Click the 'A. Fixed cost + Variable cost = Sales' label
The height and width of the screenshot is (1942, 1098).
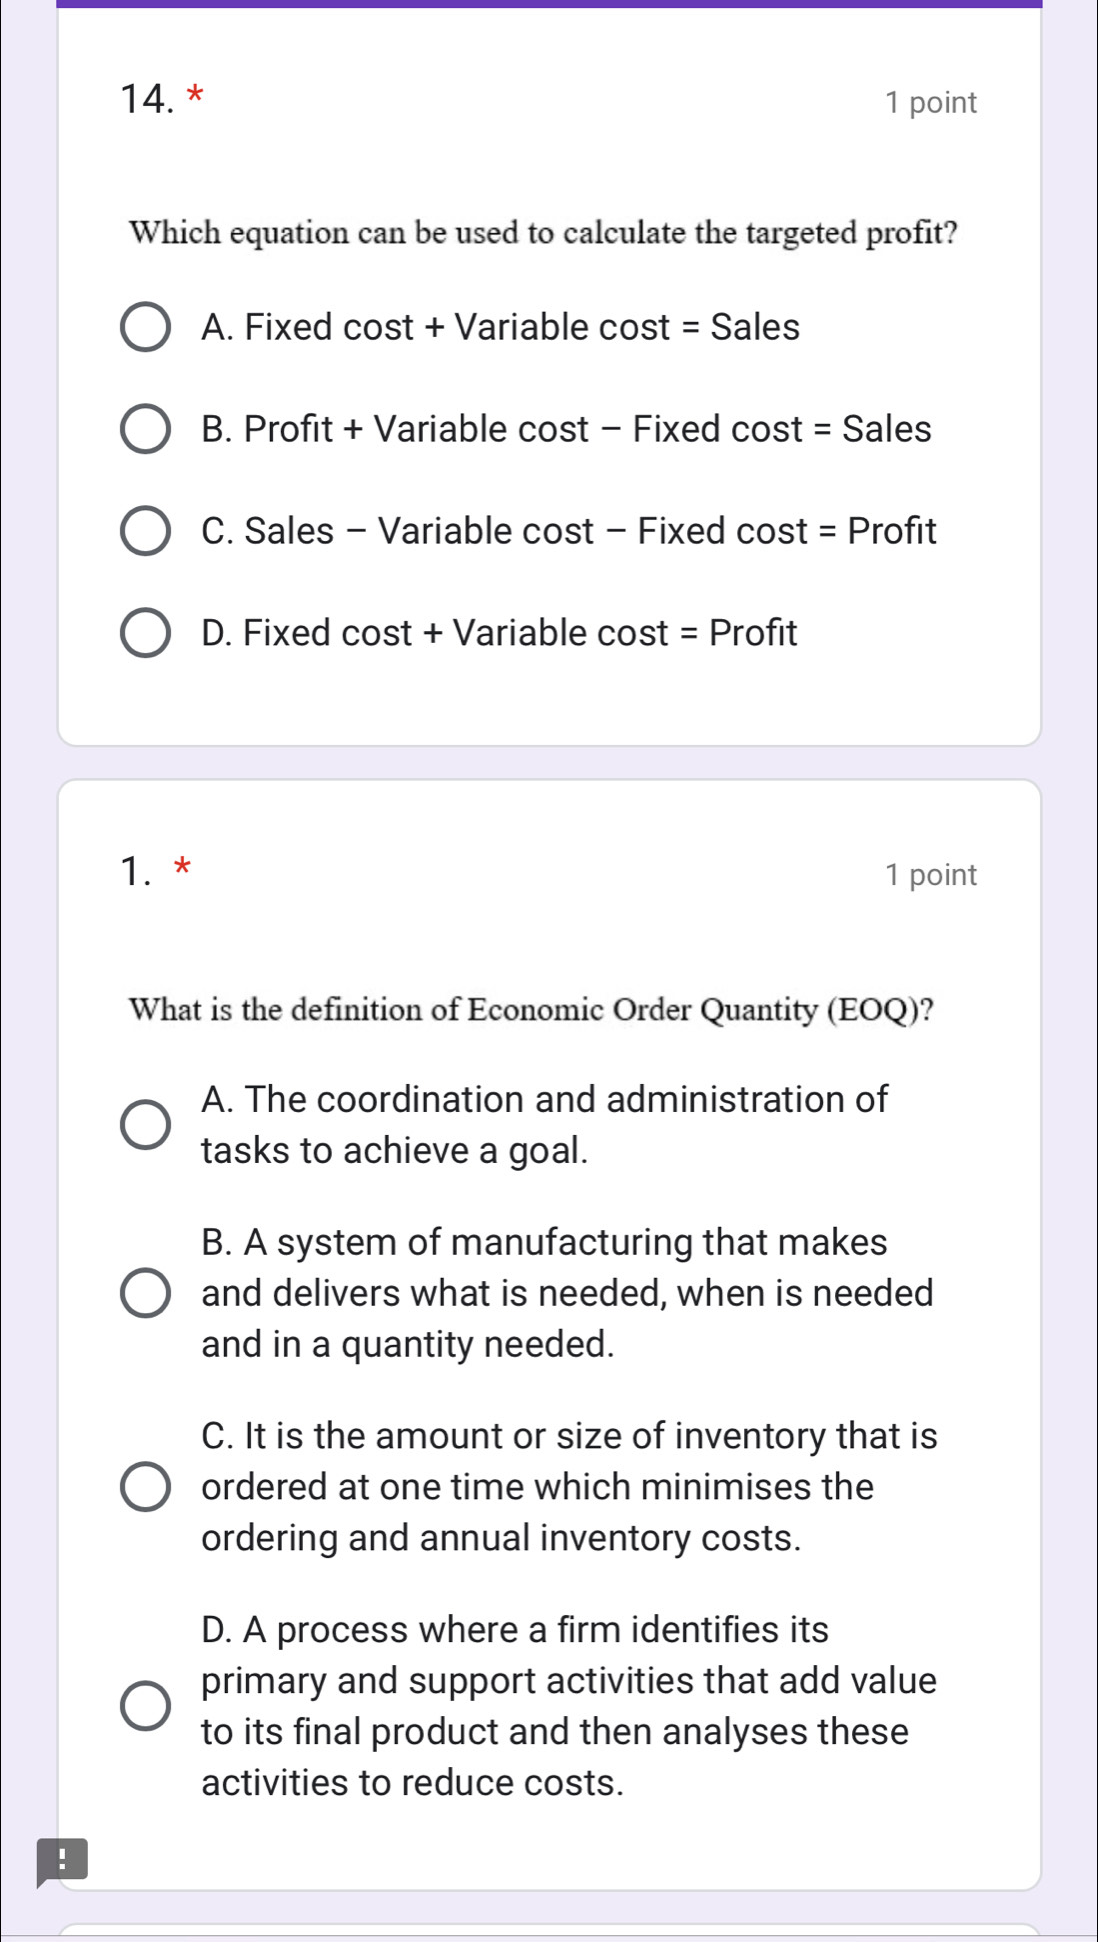click(500, 328)
